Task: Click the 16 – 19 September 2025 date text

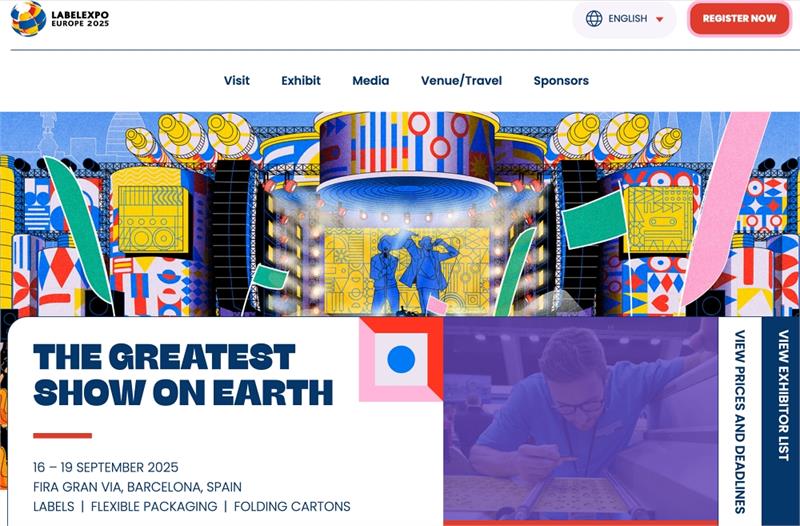Action: (106, 467)
